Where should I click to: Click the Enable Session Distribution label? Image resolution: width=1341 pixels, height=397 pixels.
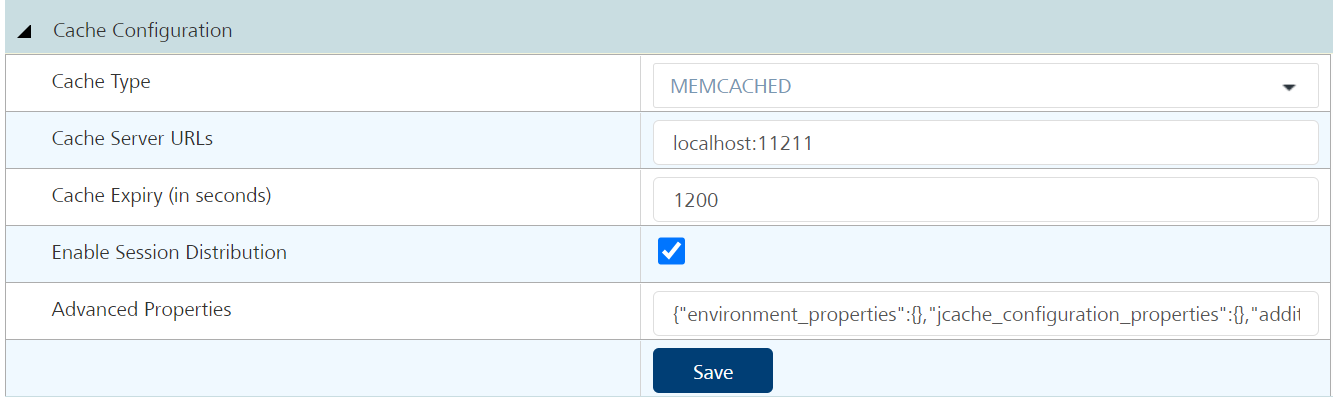169,253
